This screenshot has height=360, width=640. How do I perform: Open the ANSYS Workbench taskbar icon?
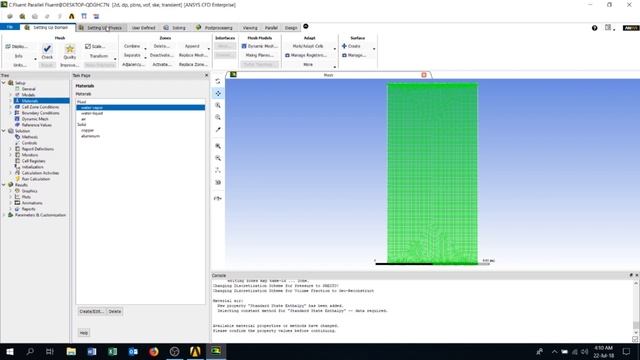(x=195, y=351)
